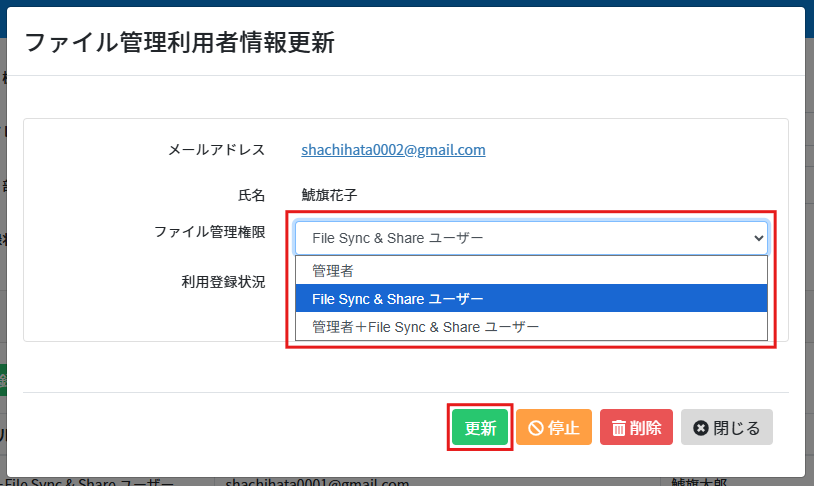The height and width of the screenshot is (486, 814).
Task: Click the 氏名 field label
Action: click(x=251, y=195)
